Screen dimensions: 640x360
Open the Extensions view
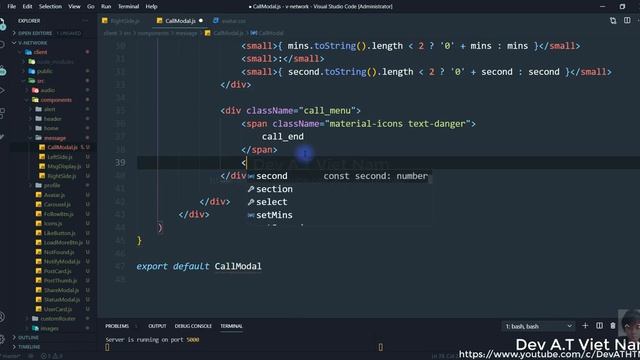[x=2, y=113]
